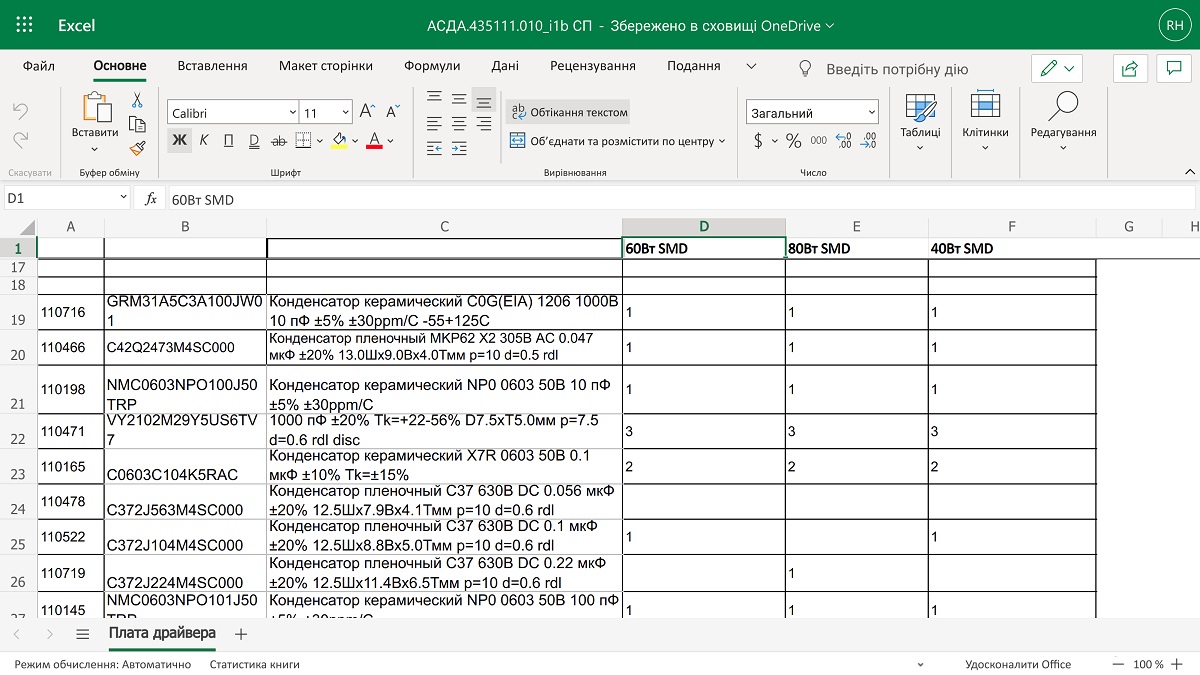
Task: Apply percent style format
Action: (x=793, y=141)
